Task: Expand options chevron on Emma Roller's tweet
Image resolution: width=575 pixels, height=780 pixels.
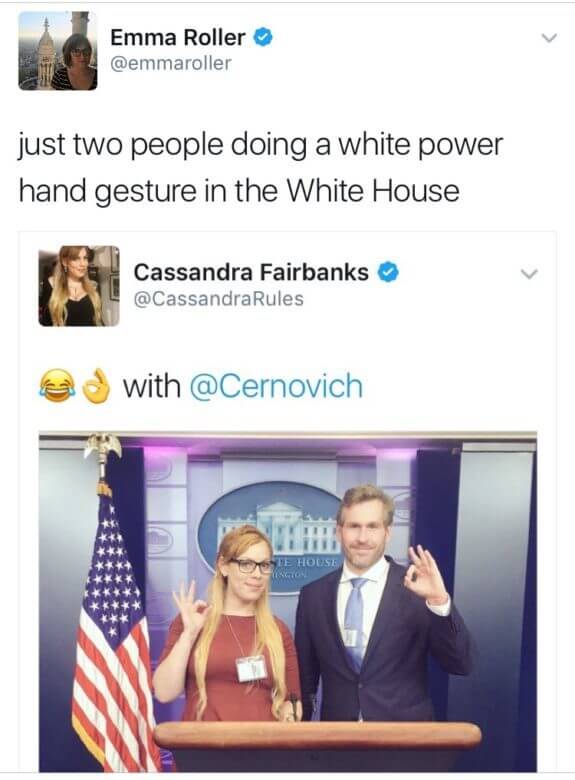Action: [x=549, y=38]
